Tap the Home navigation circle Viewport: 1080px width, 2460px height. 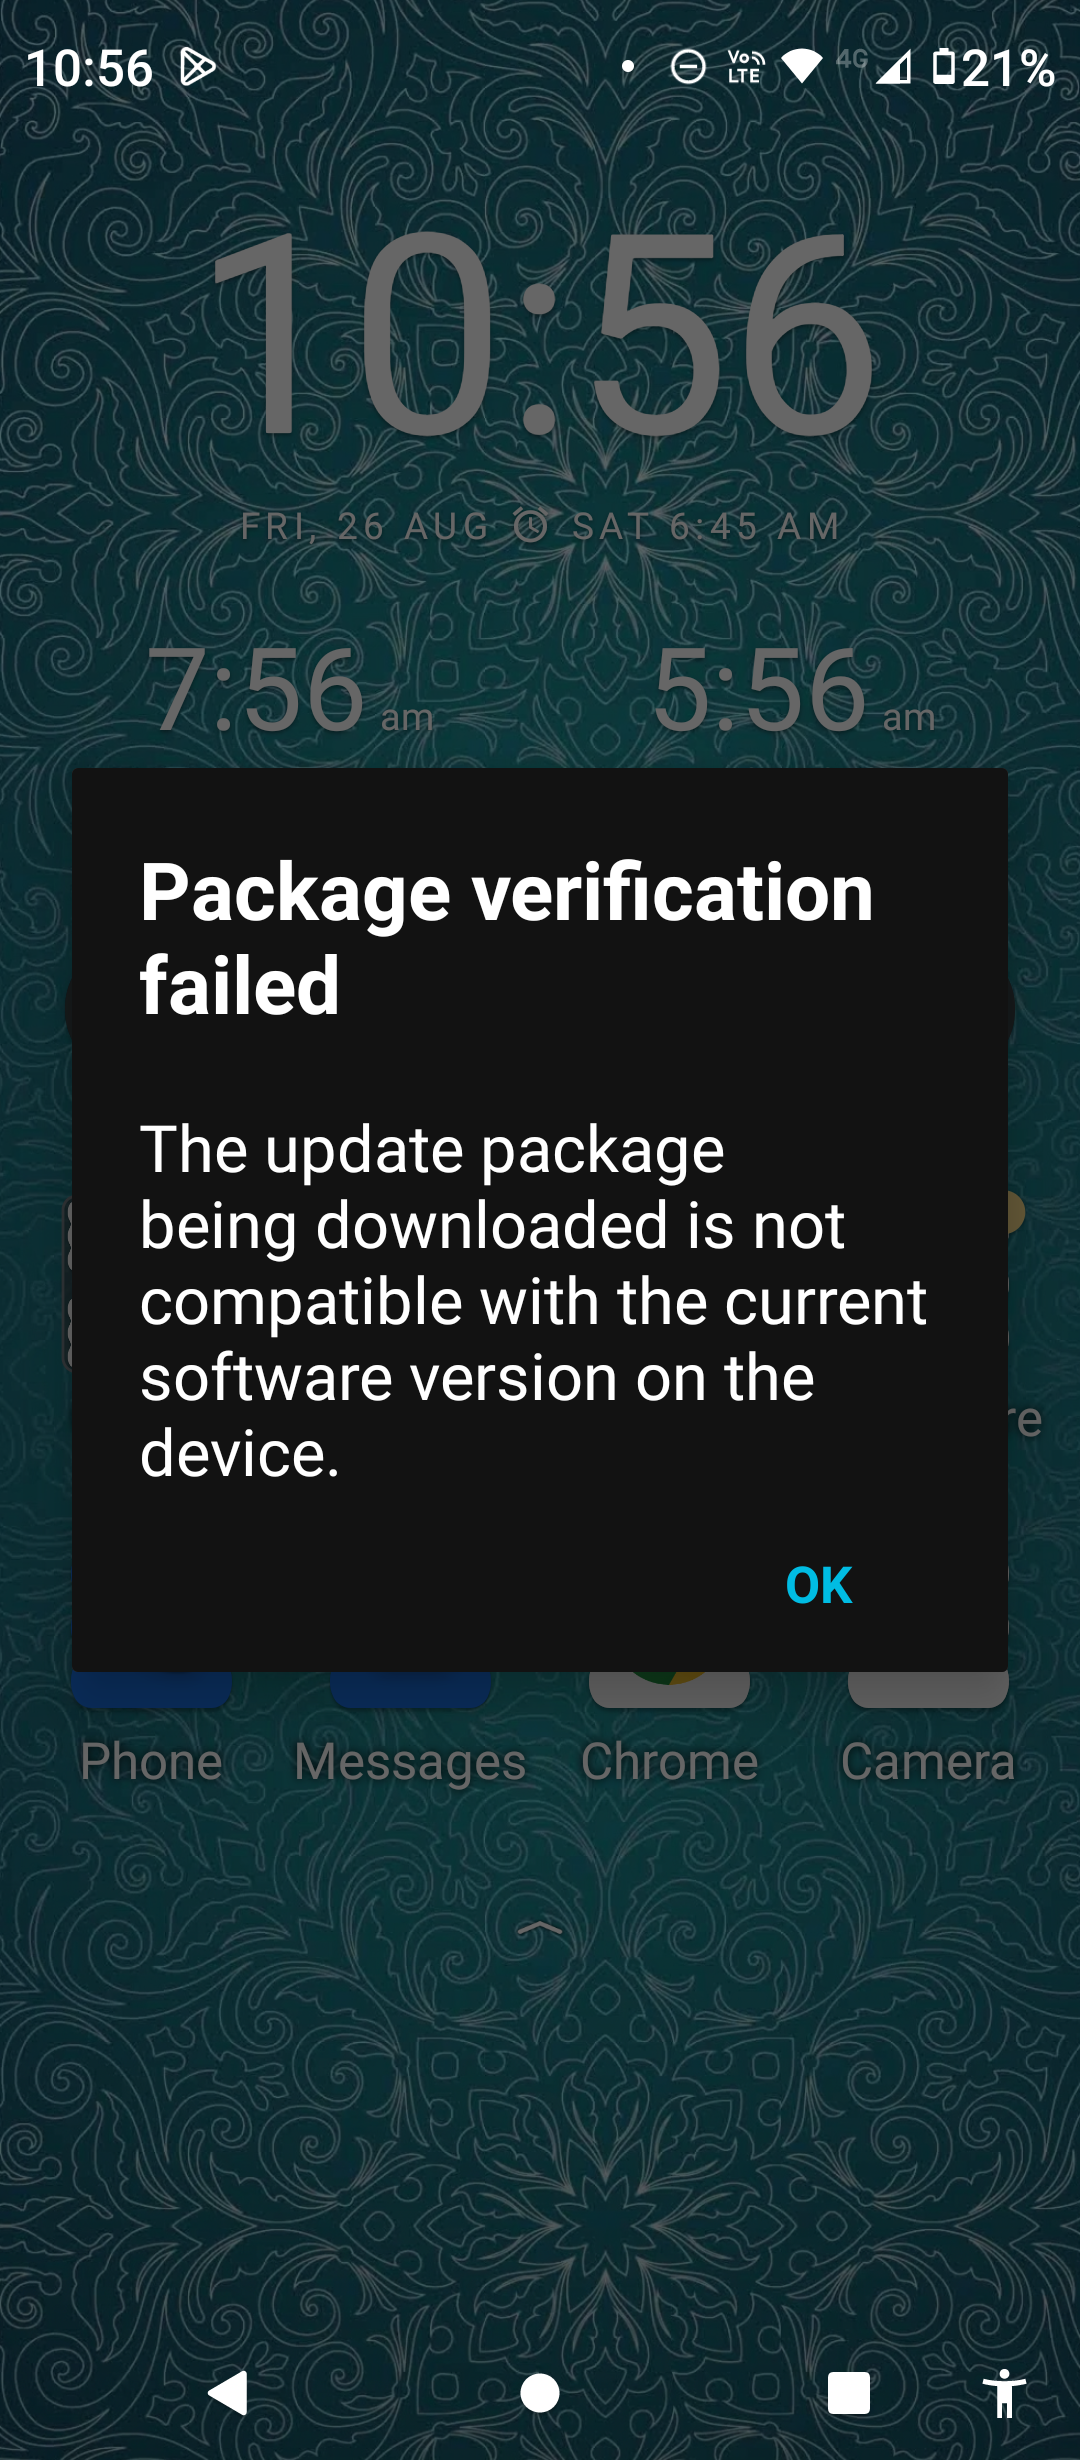pyautogui.click(x=540, y=2393)
